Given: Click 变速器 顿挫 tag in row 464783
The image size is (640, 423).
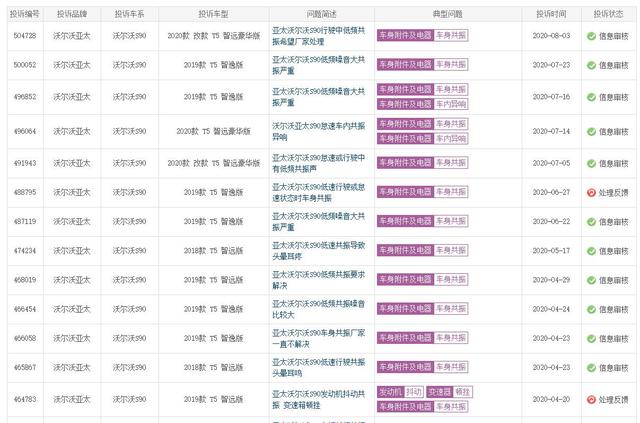Looking at the screenshot, I should (x=449, y=392).
